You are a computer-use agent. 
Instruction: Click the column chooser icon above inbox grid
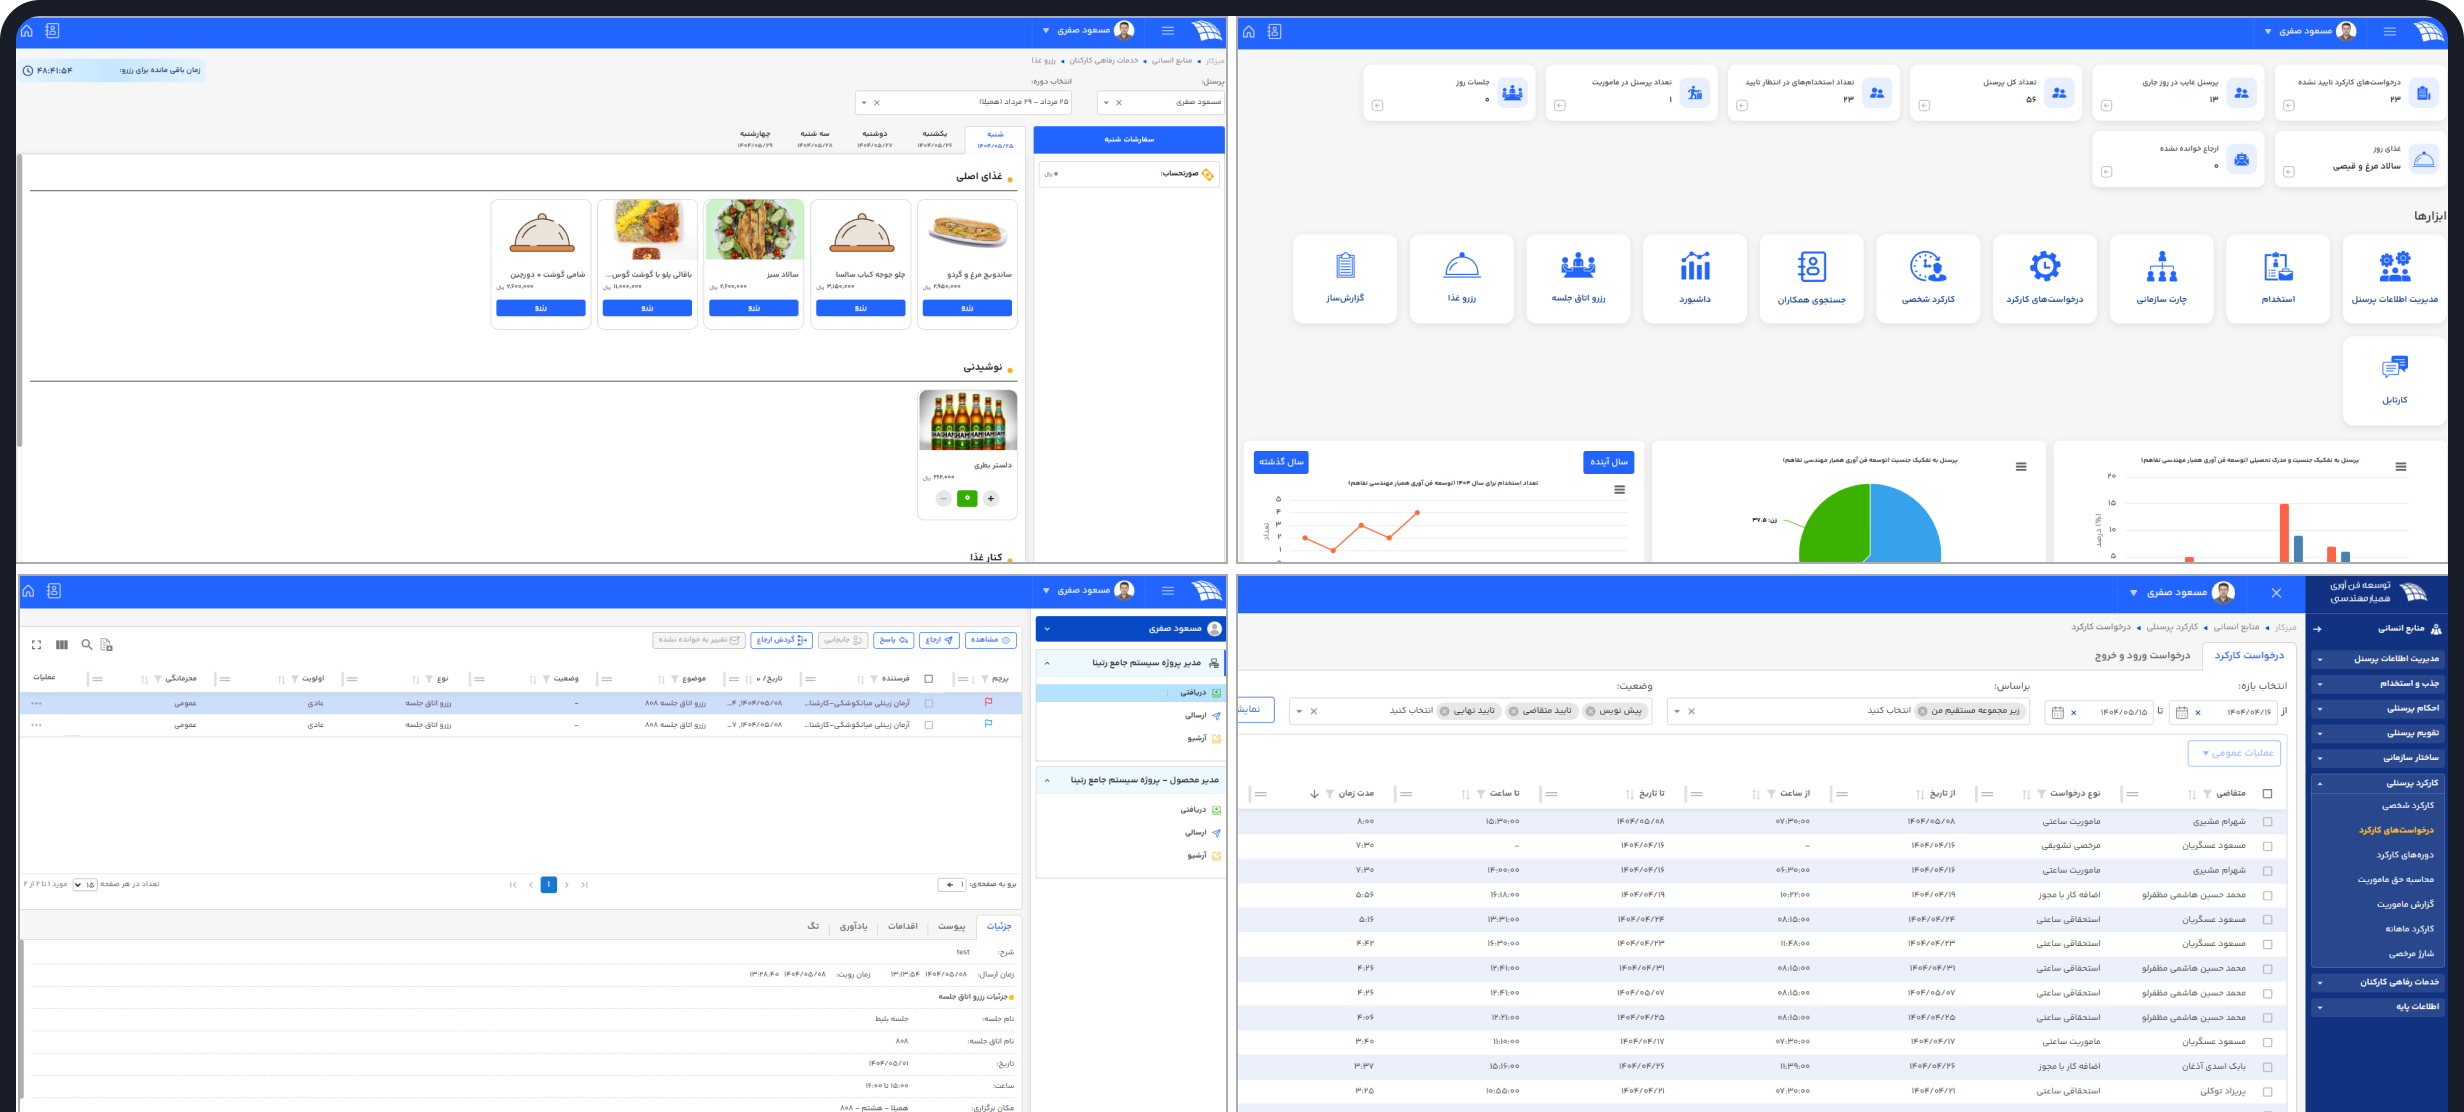pyautogui.click(x=62, y=645)
